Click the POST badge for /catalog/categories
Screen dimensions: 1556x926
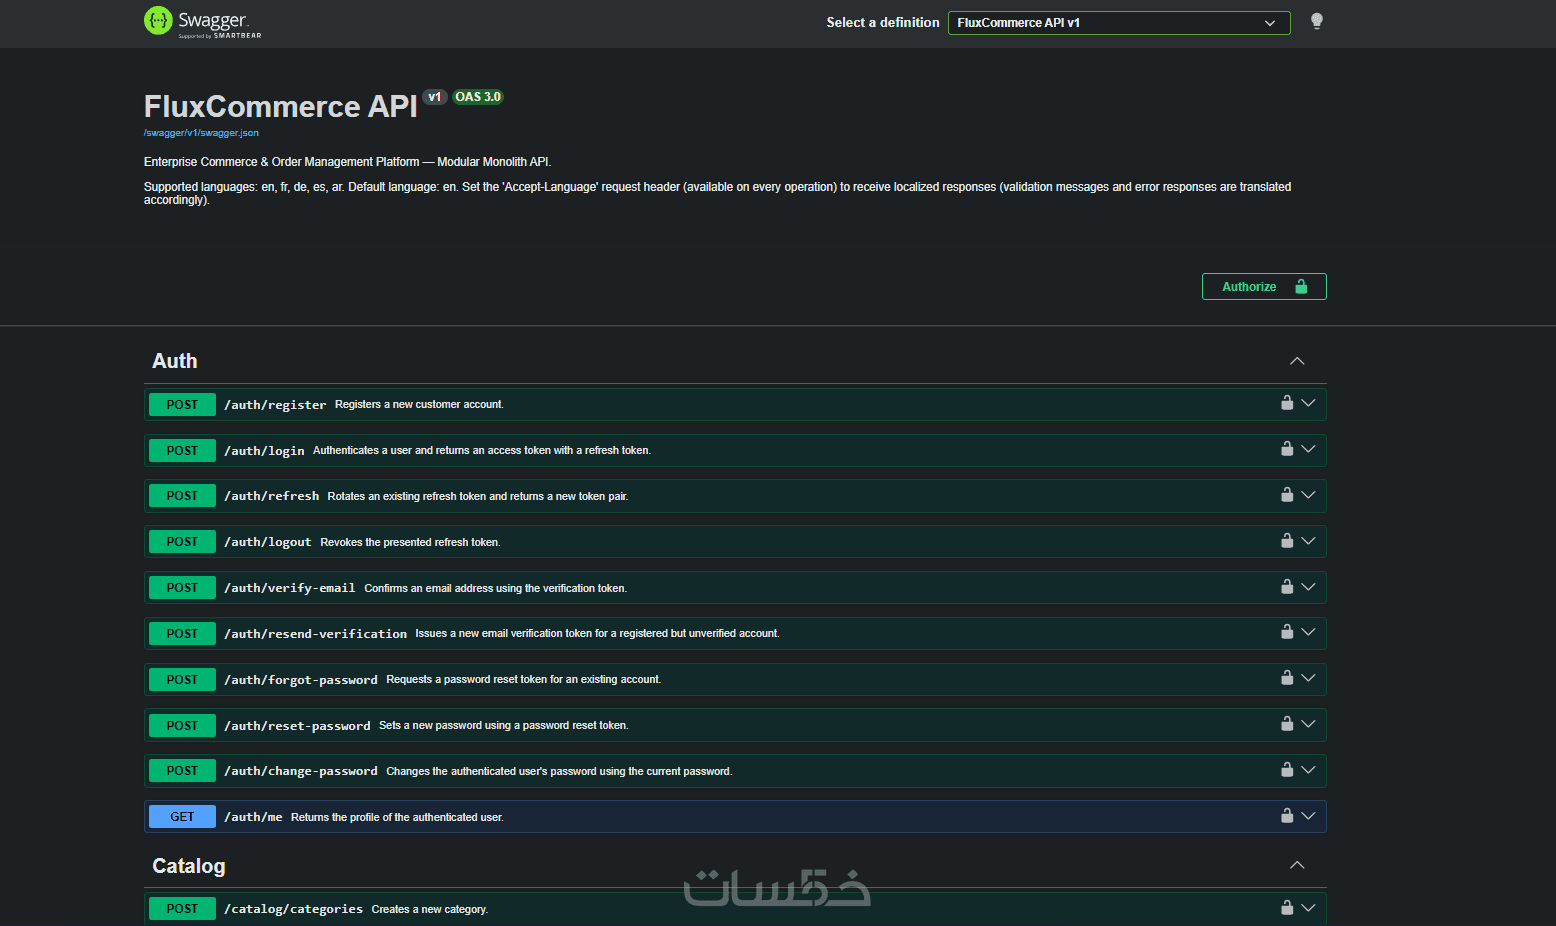(x=182, y=909)
